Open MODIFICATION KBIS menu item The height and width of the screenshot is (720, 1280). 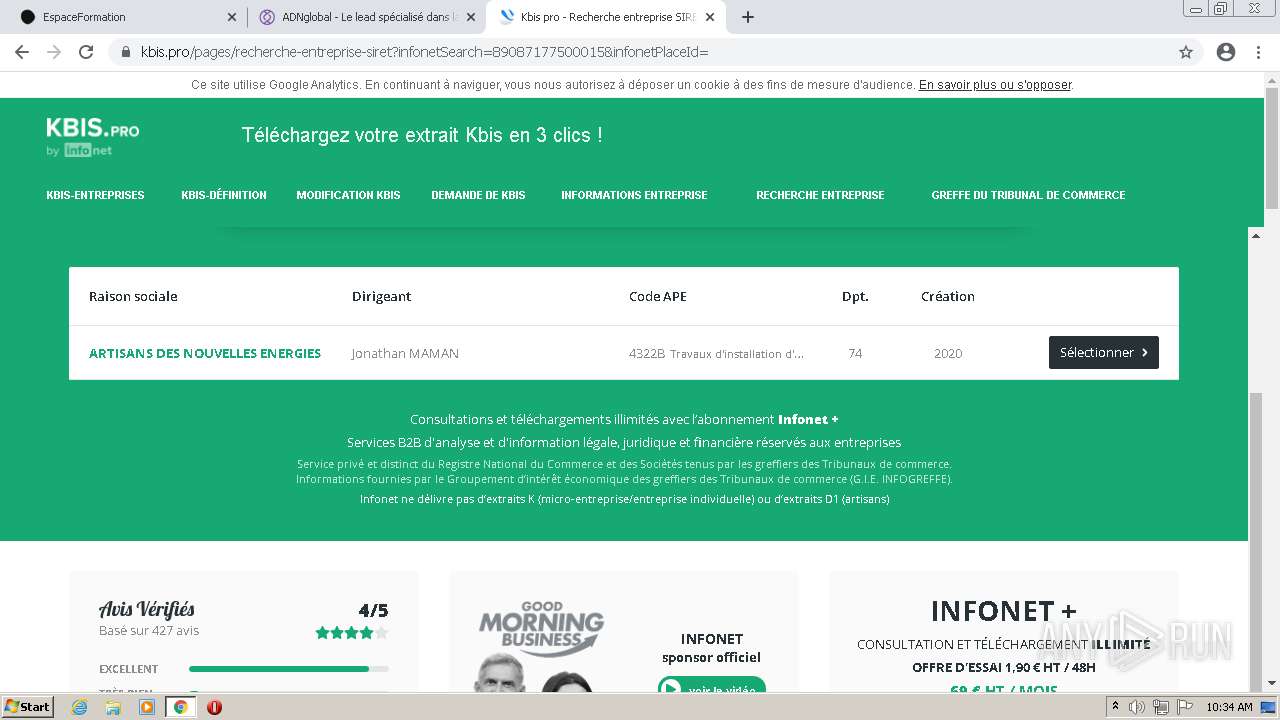pyautogui.click(x=348, y=195)
